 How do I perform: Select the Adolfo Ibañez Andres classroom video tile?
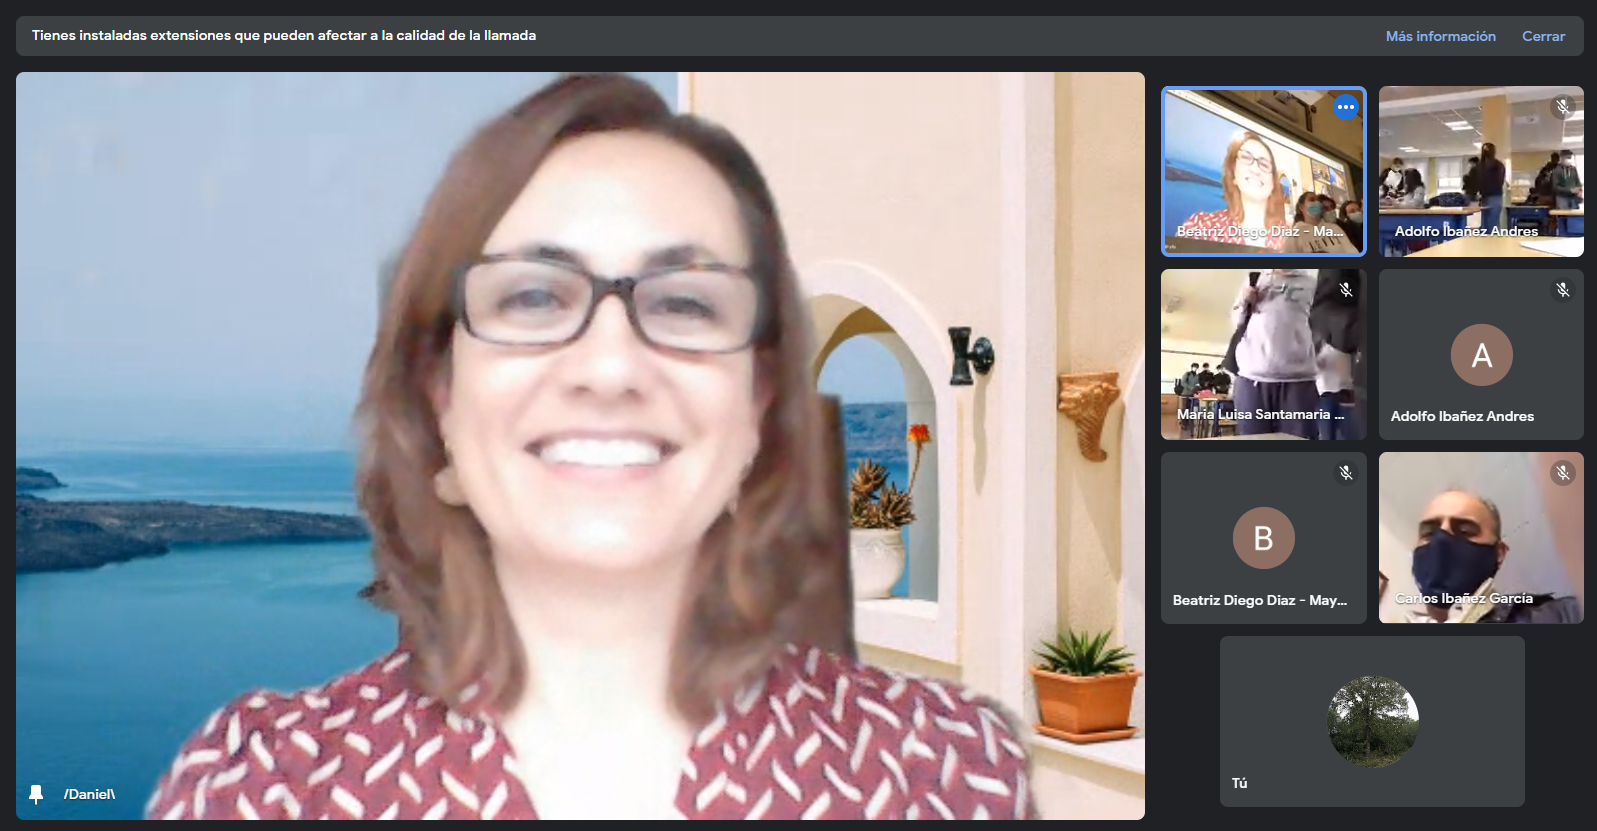click(1481, 171)
